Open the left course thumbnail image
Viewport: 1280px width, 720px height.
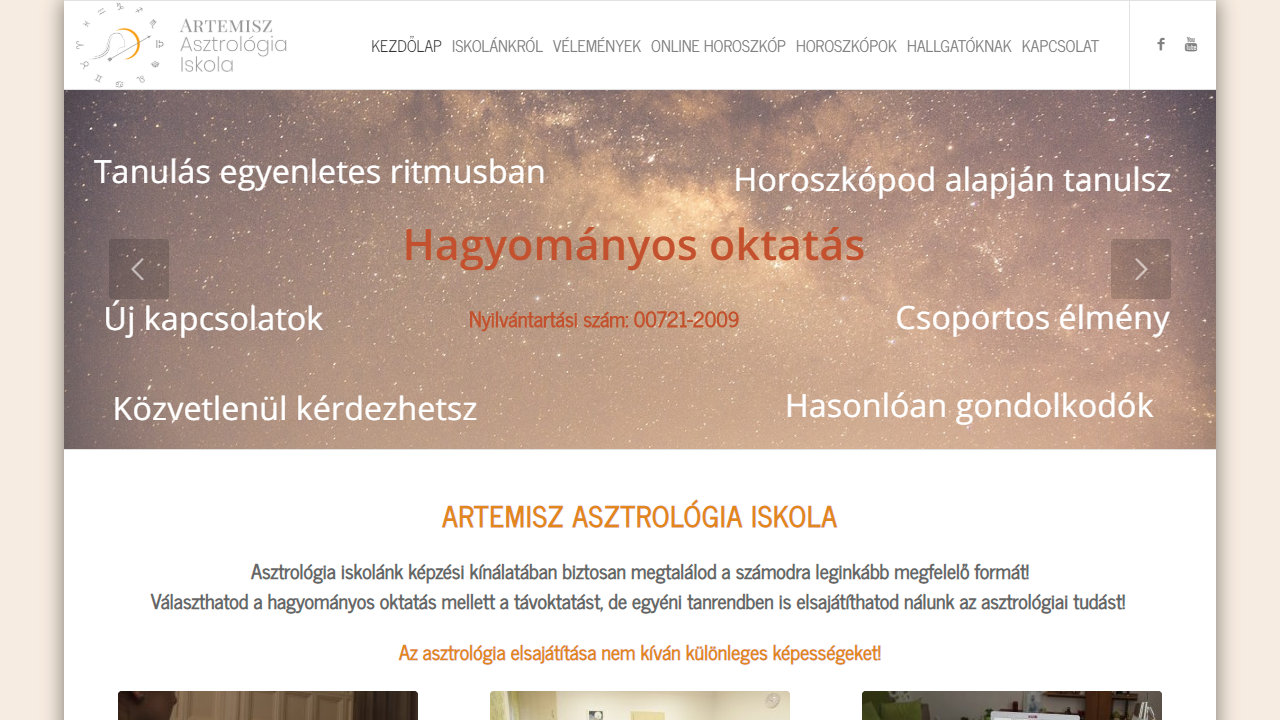pos(268,705)
